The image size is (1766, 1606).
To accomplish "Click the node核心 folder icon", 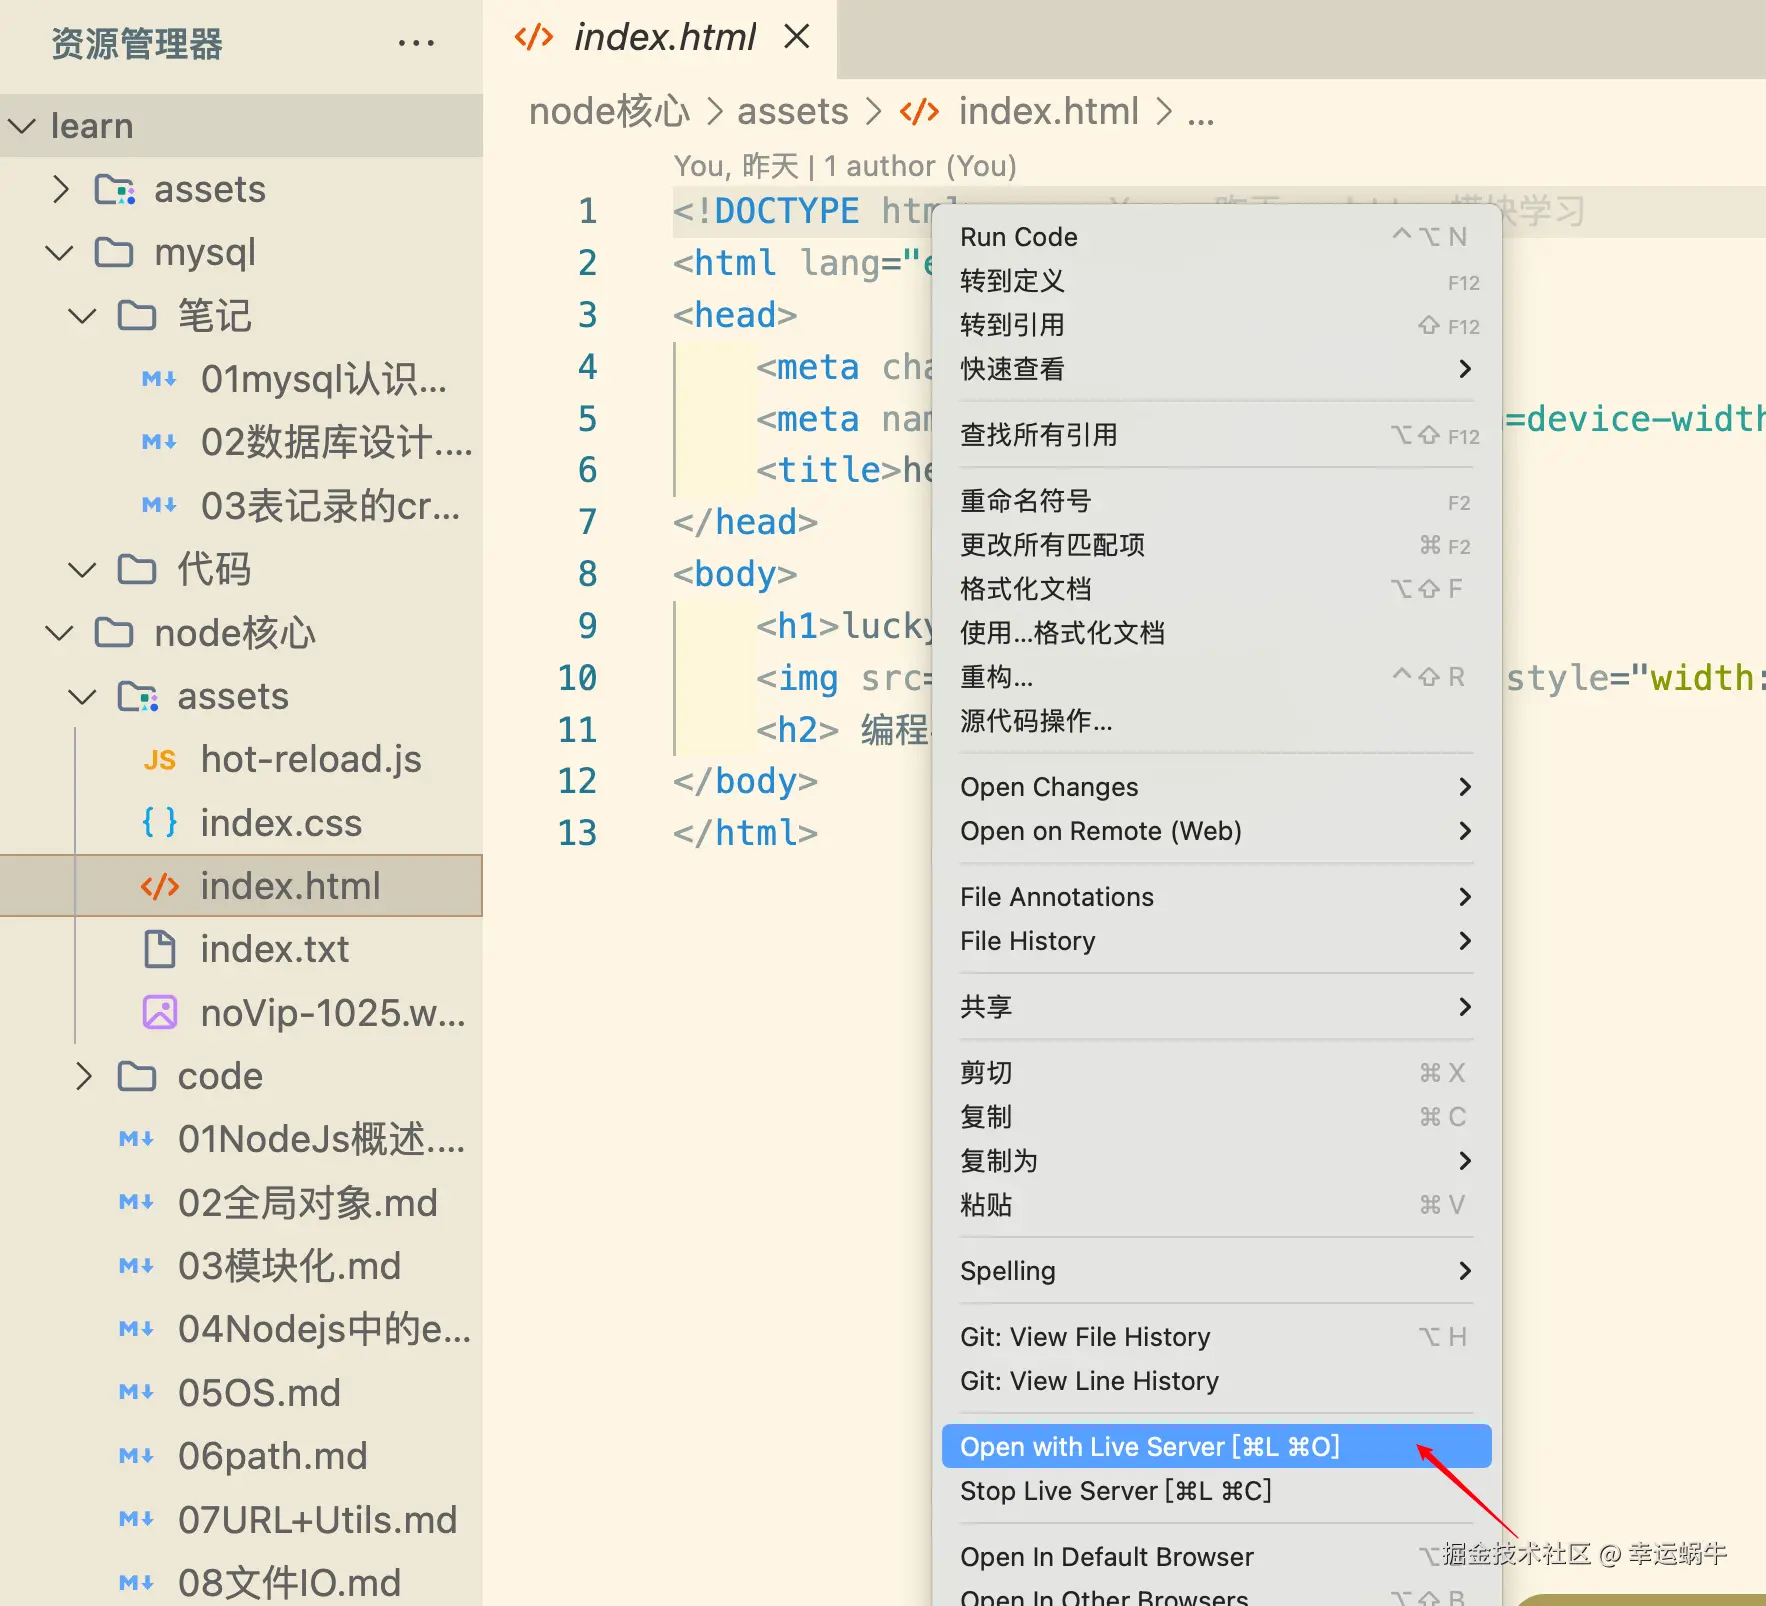I will point(114,632).
